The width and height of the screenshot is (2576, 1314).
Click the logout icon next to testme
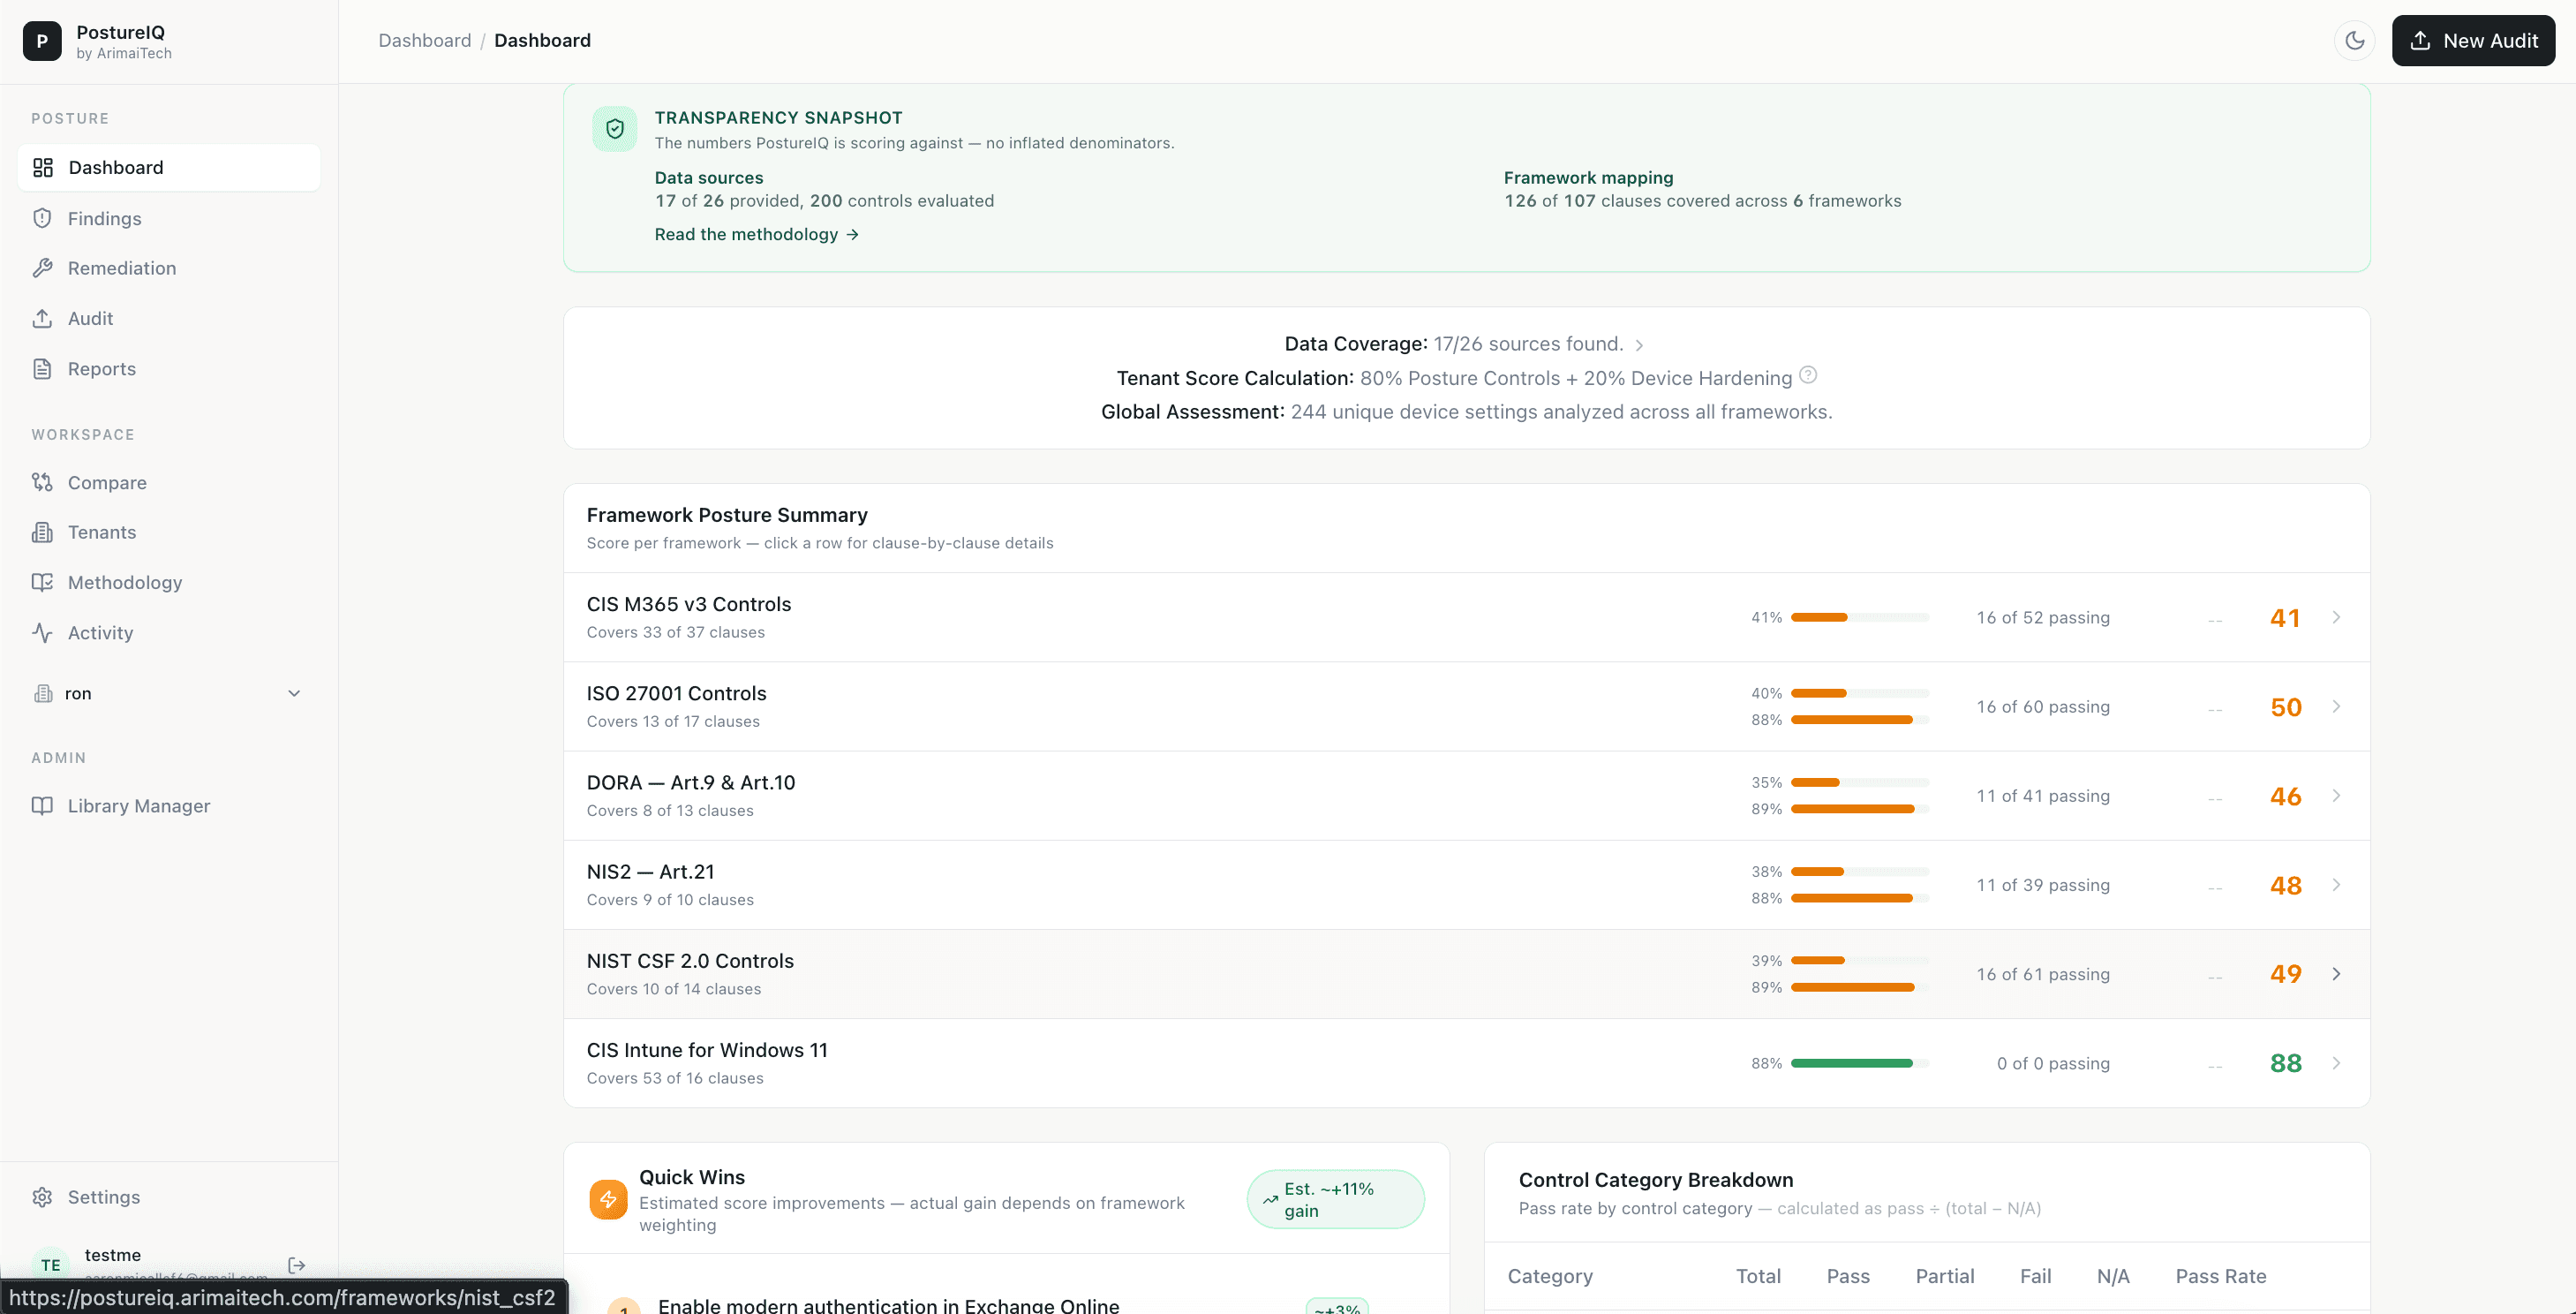(x=296, y=1265)
